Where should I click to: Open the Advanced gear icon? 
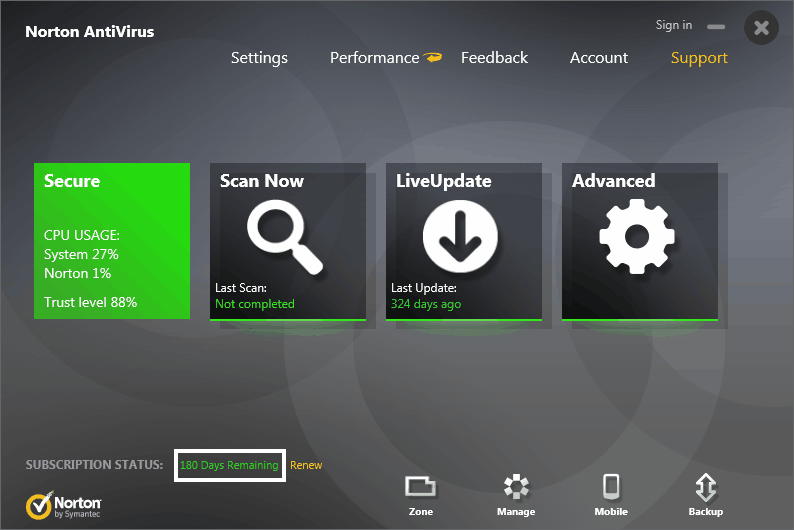tap(637, 236)
